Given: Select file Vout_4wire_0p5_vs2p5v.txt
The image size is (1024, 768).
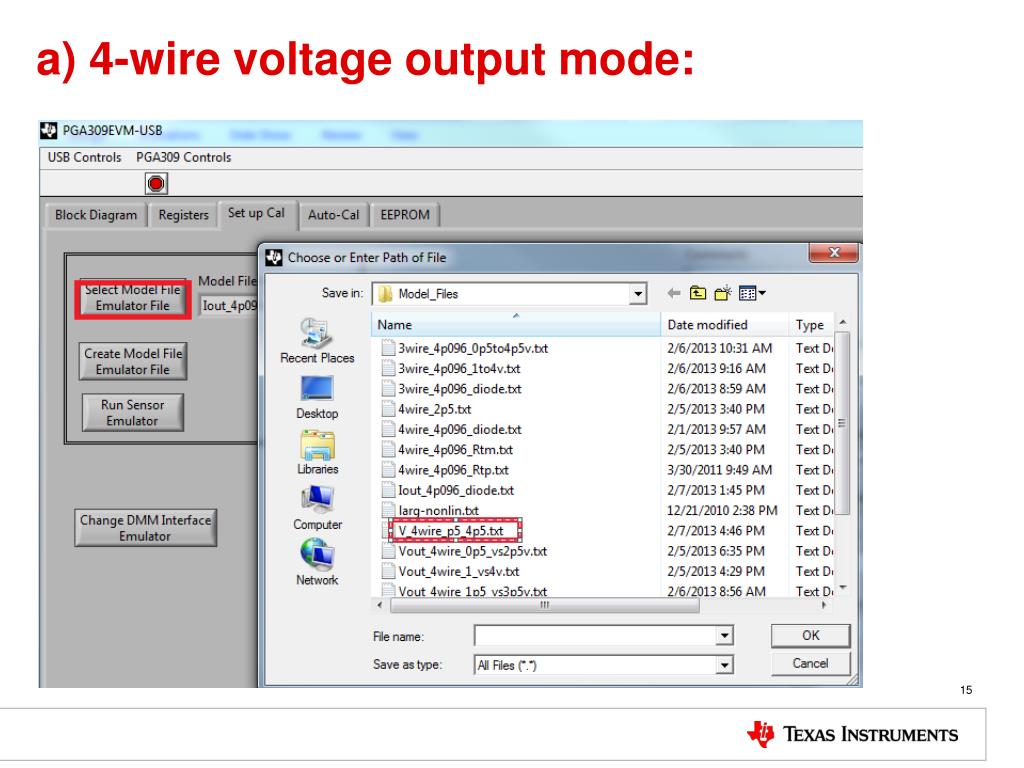Looking at the screenshot, I should [x=473, y=551].
